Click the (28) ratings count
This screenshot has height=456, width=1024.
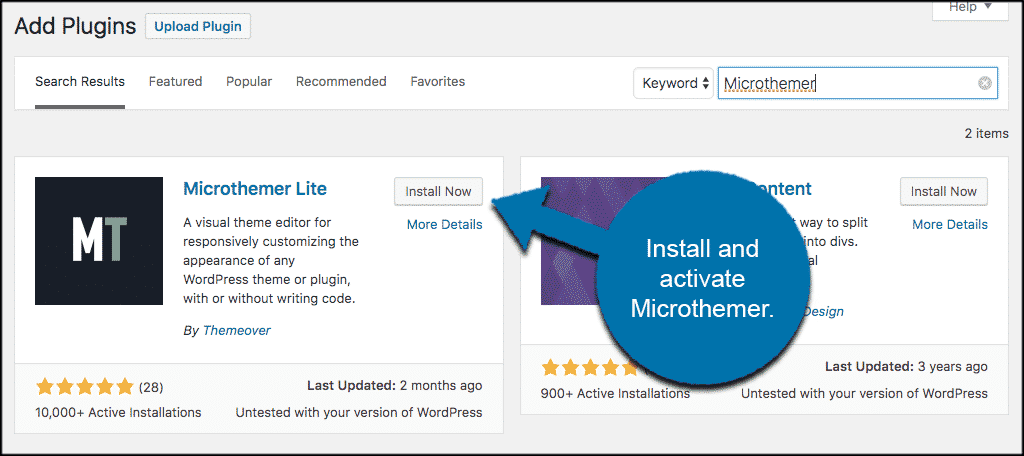(x=150, y=387)
